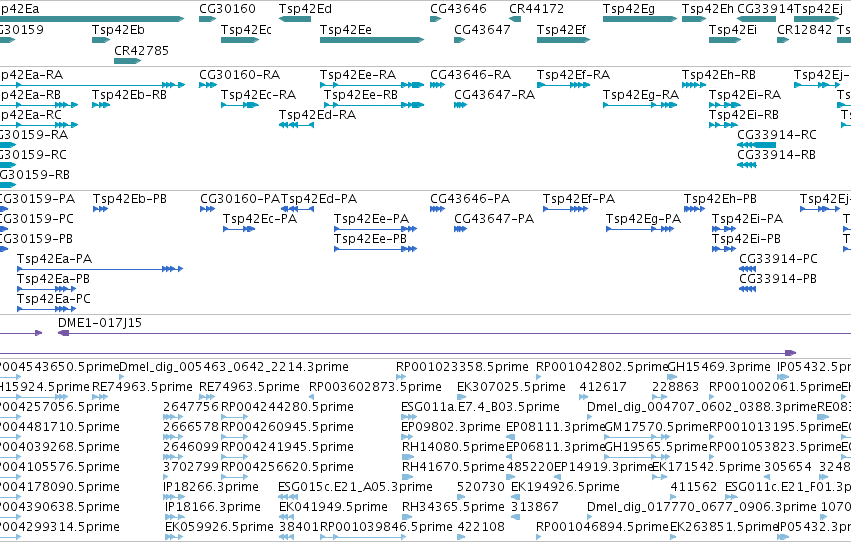Viewport: 851px width, 542px height.
Task: Select transcript Tsp42Eb-RB
Action: [129, 94]
